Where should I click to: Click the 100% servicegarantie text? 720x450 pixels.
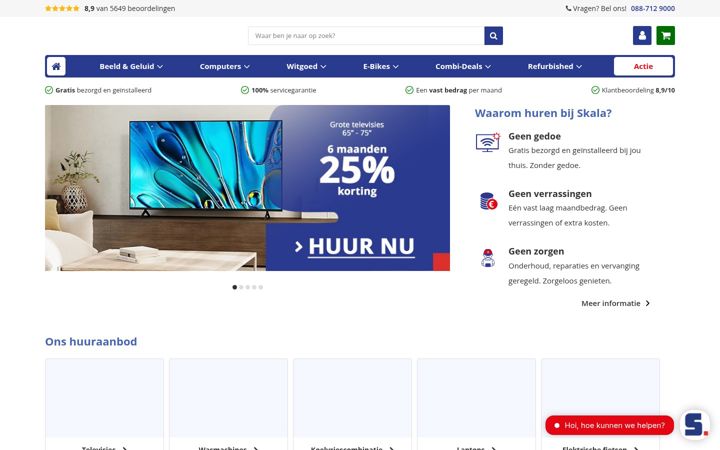[283, 90]
